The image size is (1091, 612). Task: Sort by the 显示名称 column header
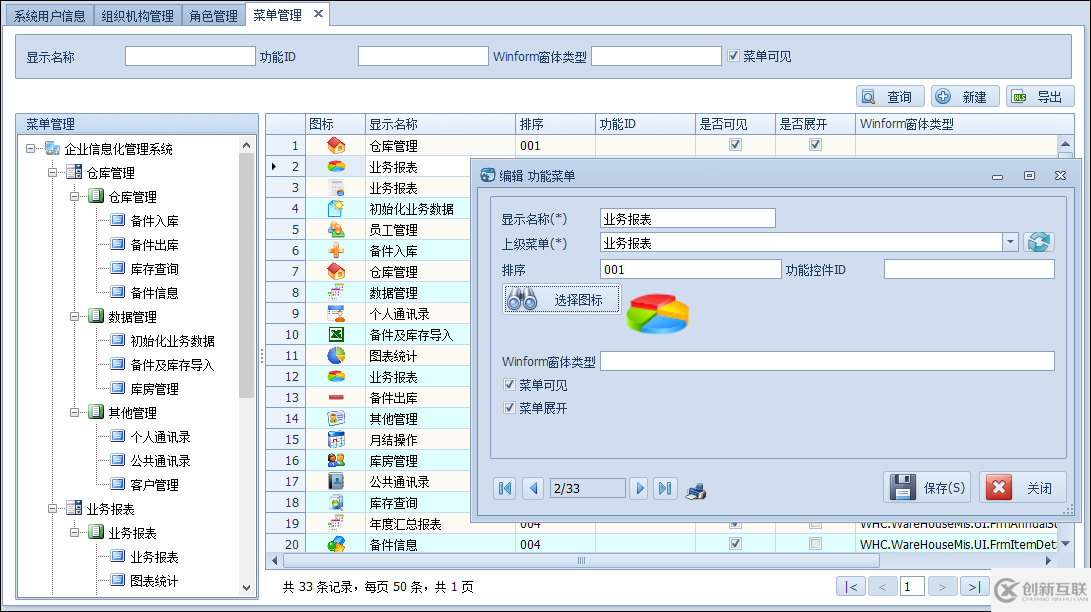click(x=440, y=124)
